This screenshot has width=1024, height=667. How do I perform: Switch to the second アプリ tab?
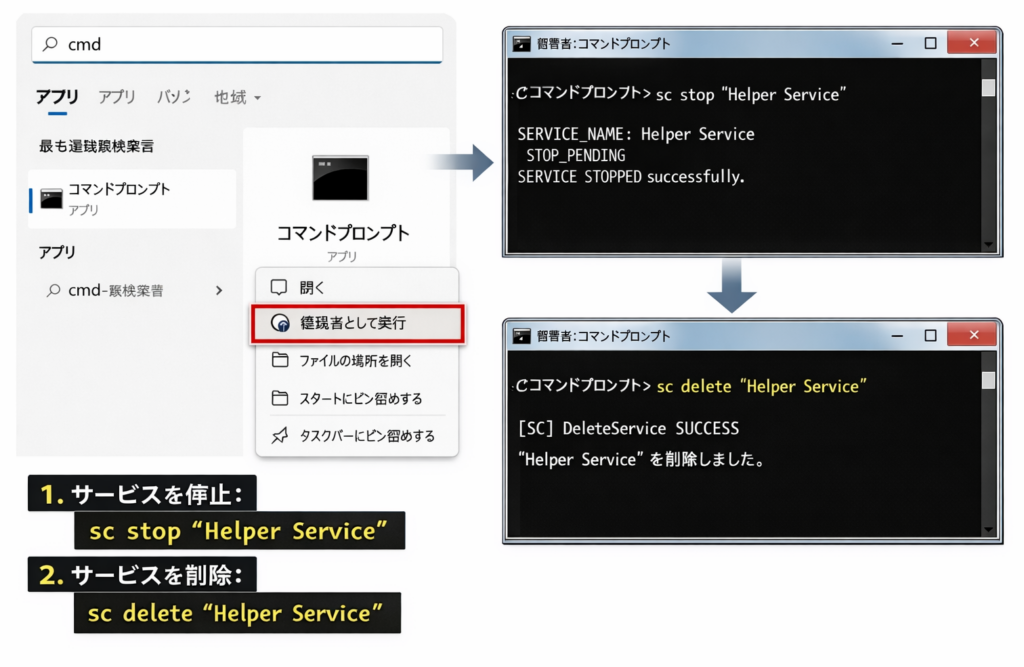click(117, 97)
